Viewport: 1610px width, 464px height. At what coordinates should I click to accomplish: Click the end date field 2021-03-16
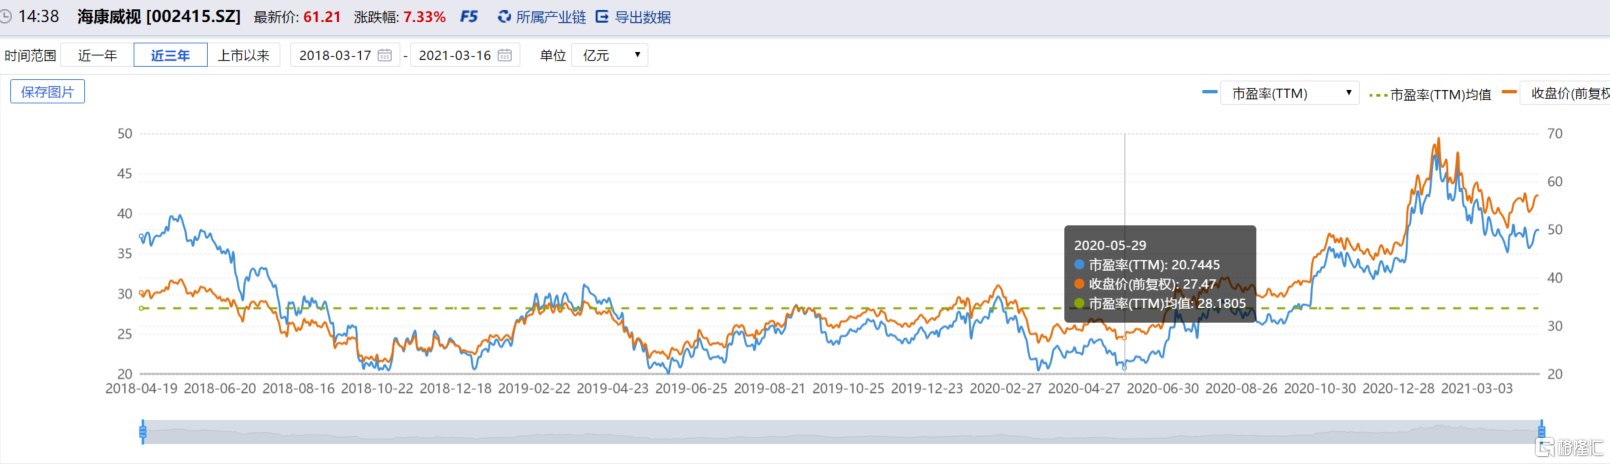click(x=465, y=55)
